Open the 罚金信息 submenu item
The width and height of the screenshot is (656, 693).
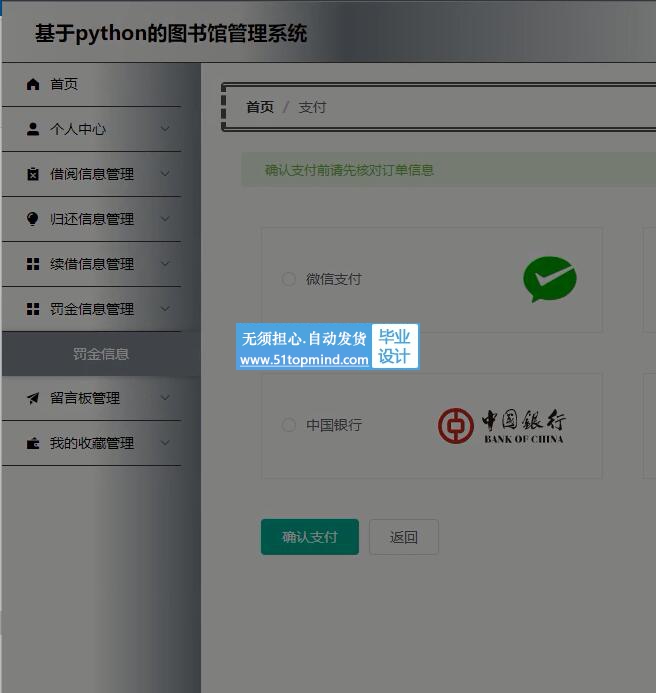click(x=101, y=354)
